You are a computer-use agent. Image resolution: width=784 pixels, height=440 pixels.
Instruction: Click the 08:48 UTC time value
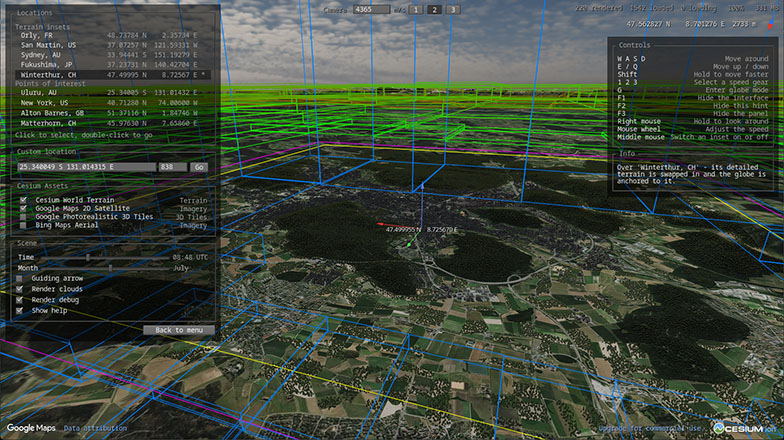190,258
